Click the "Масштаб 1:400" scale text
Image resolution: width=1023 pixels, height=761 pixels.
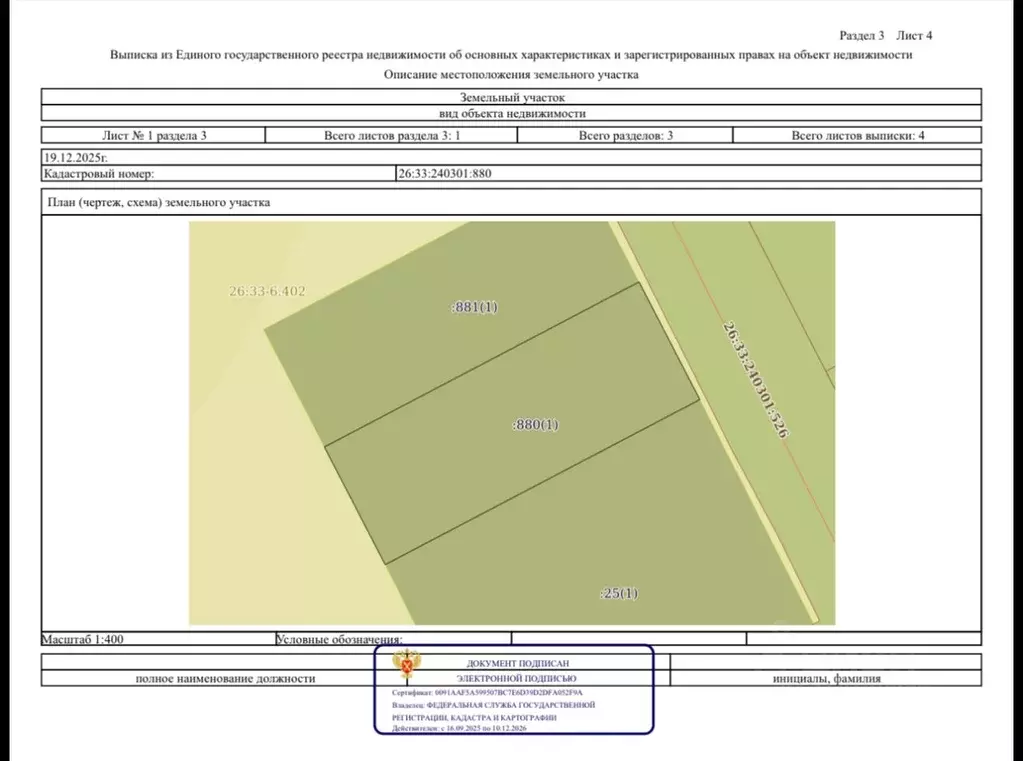(82, 638)
